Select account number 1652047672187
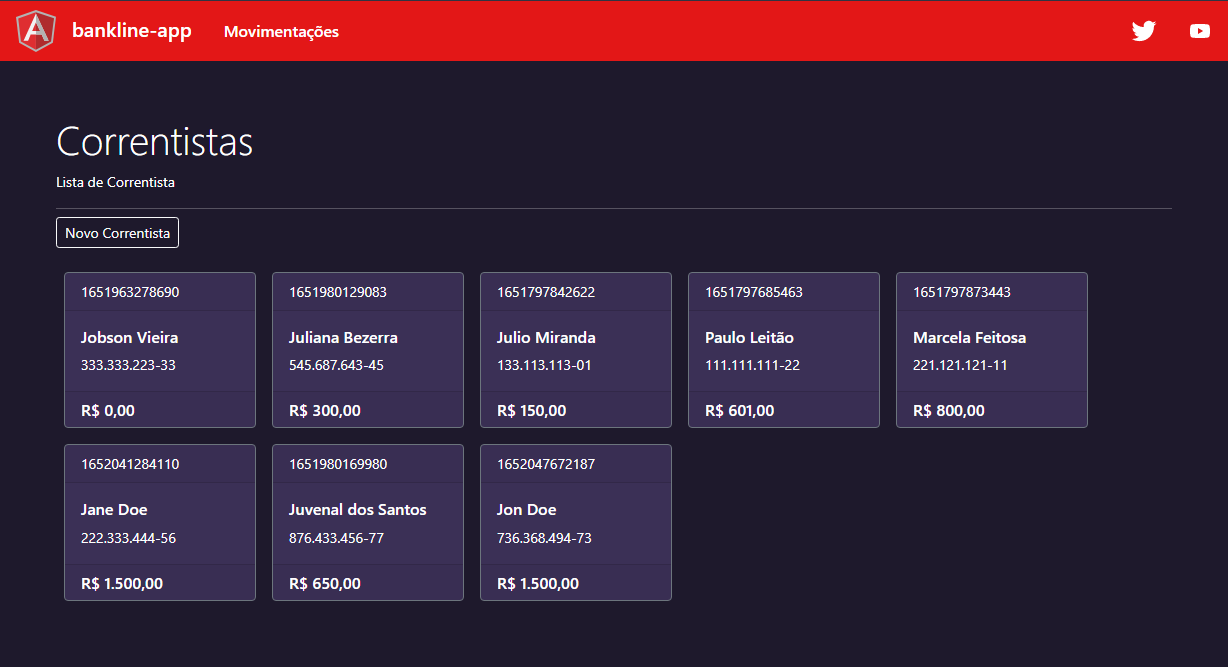 (x=546, y=464)
